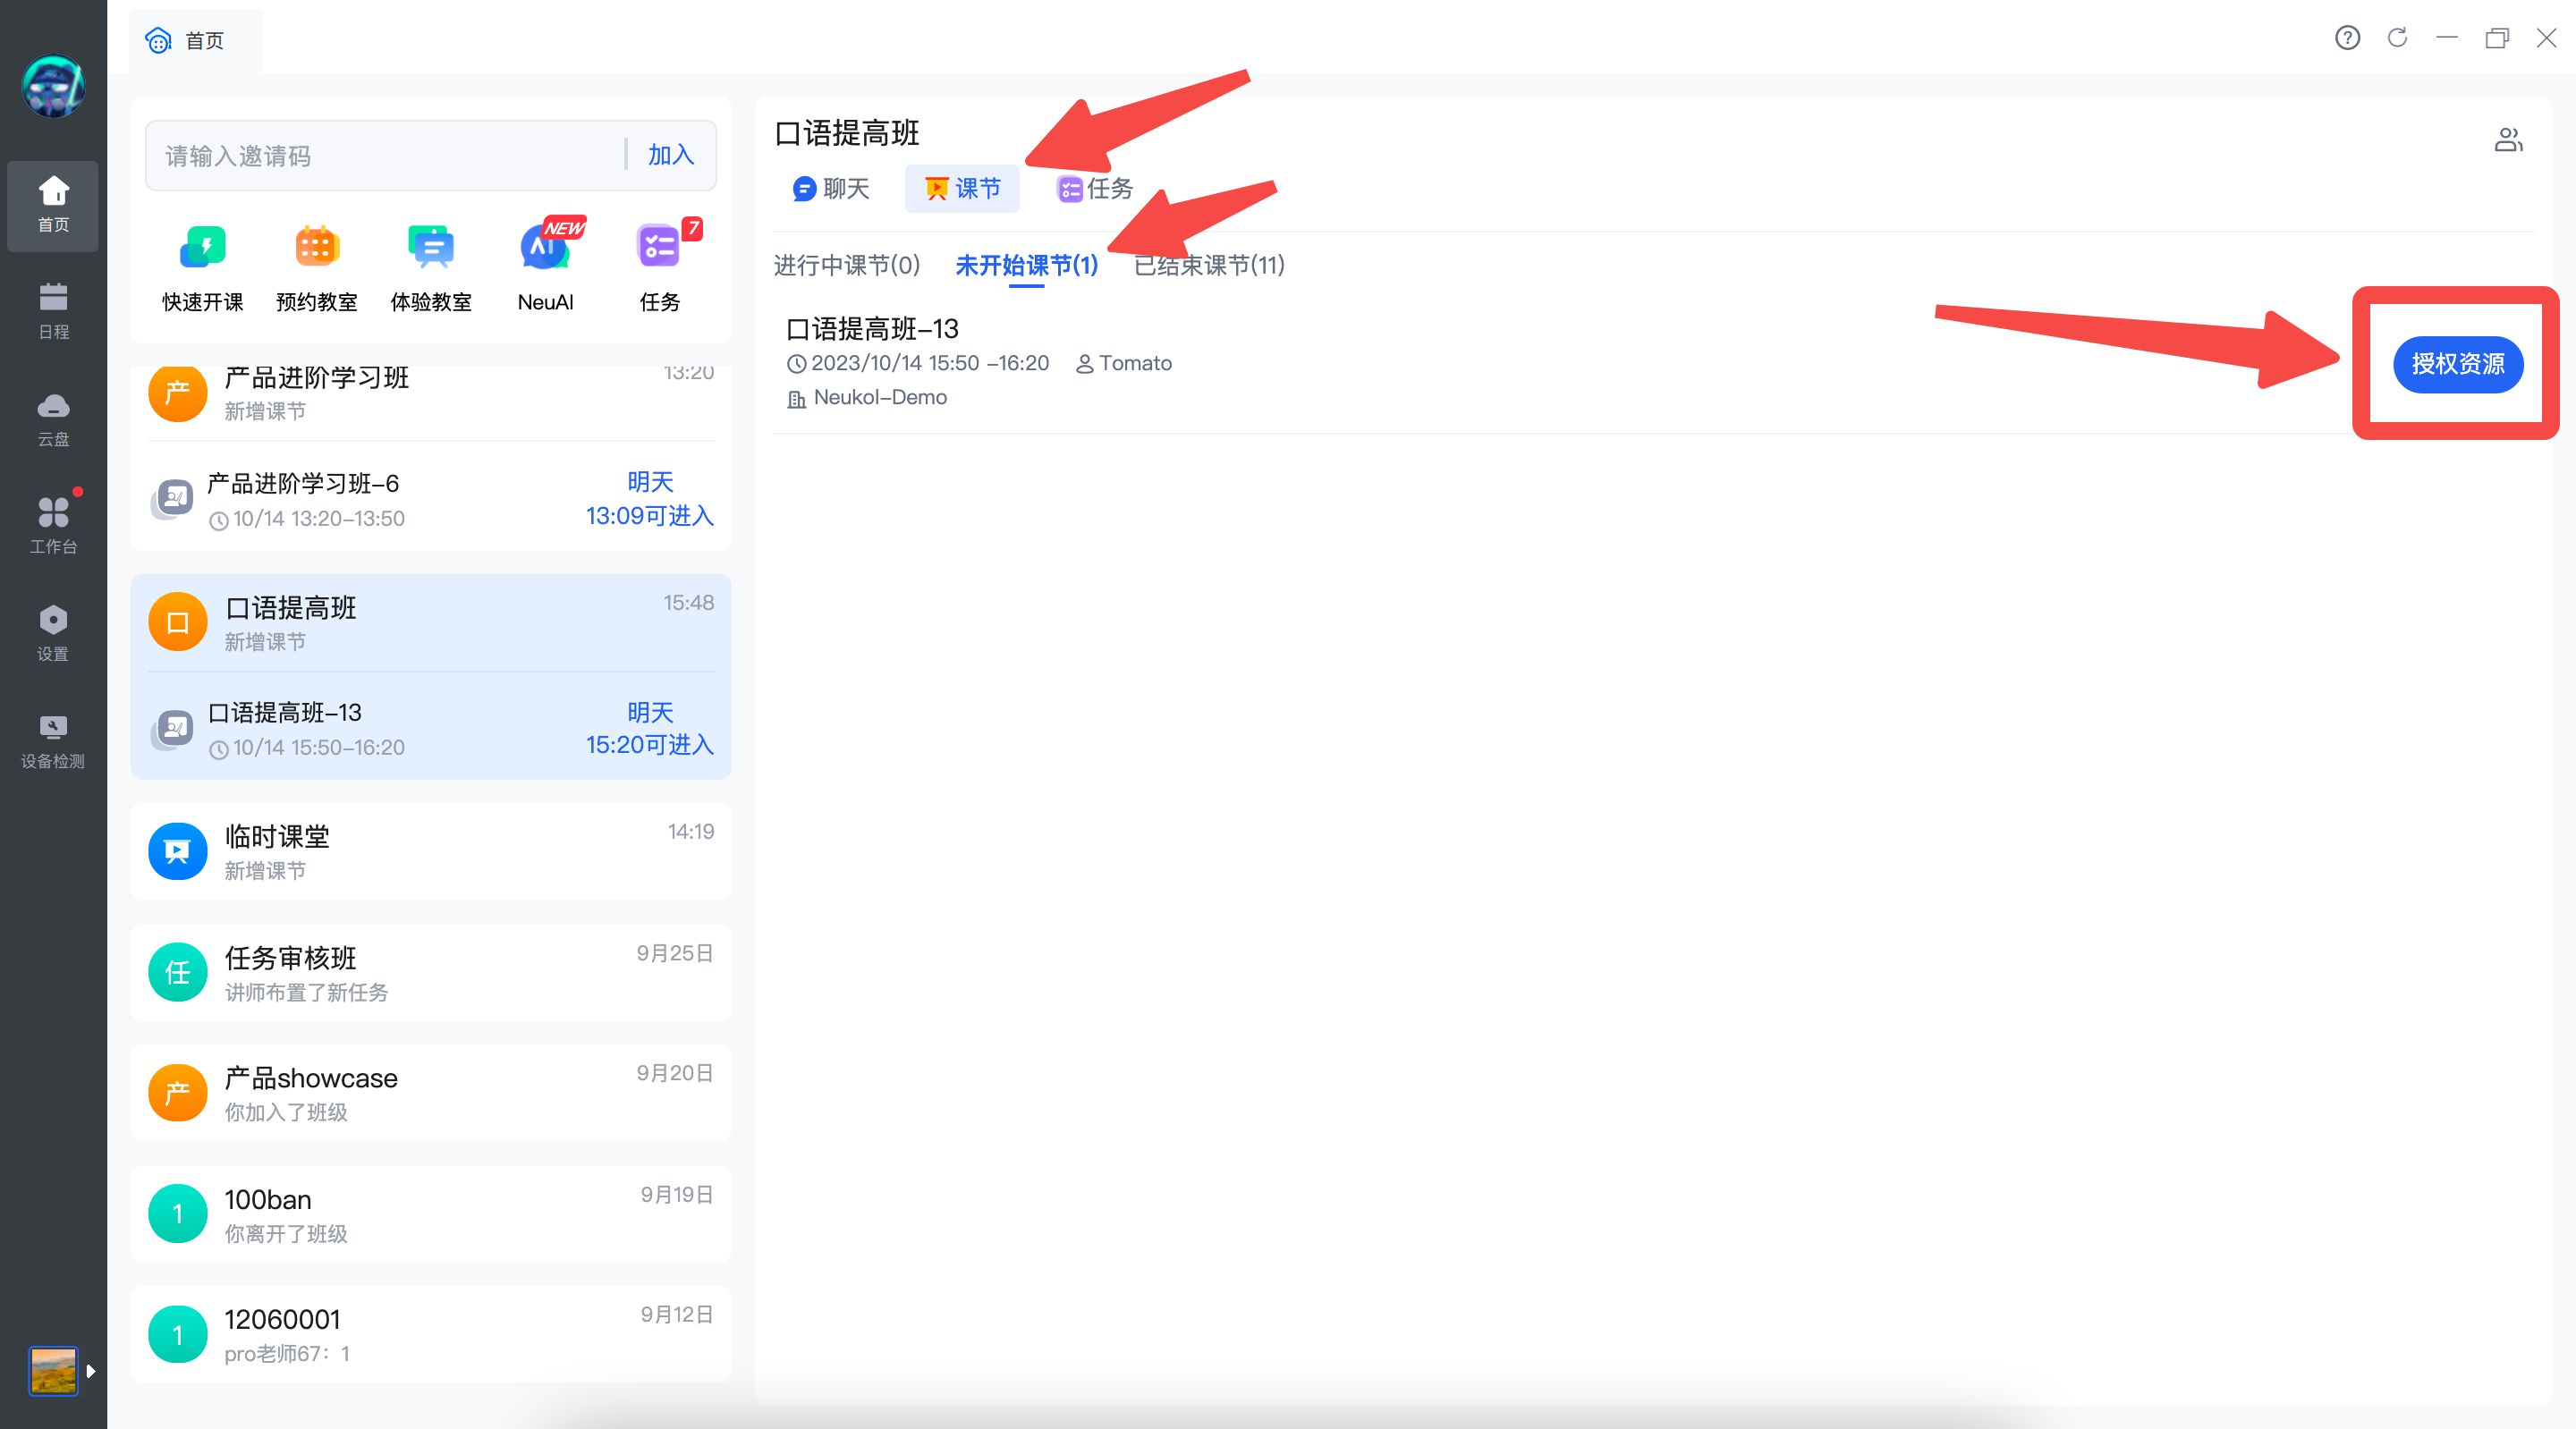Show 未开始课节(1) list
This screenshot has width=2576, height=1429.
(1027, 265)
